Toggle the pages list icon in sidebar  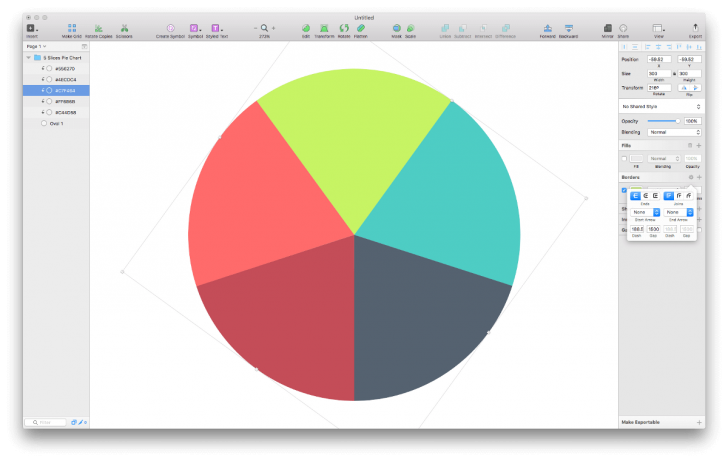(84, 46)
